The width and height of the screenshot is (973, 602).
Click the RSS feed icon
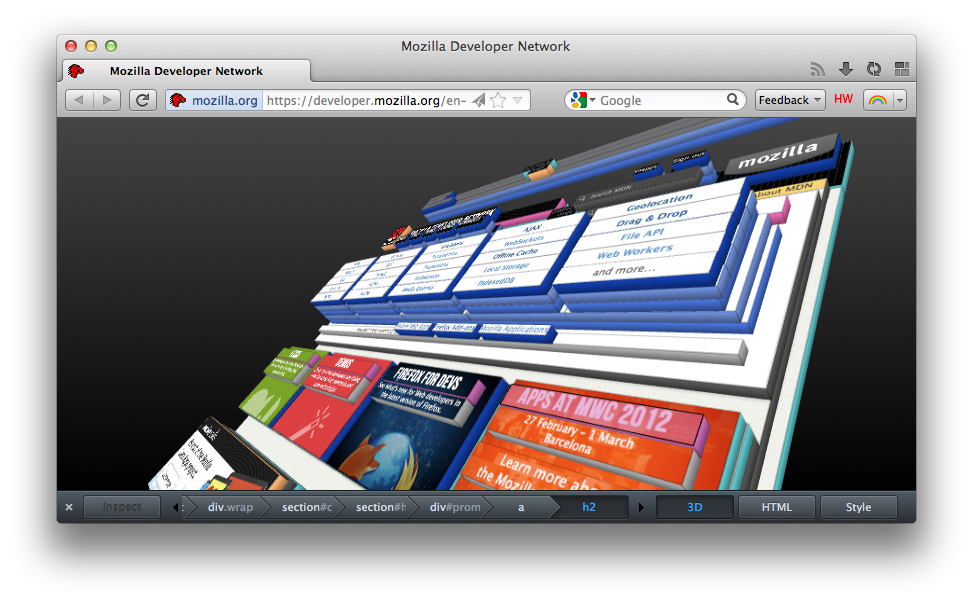pos(818,68)
